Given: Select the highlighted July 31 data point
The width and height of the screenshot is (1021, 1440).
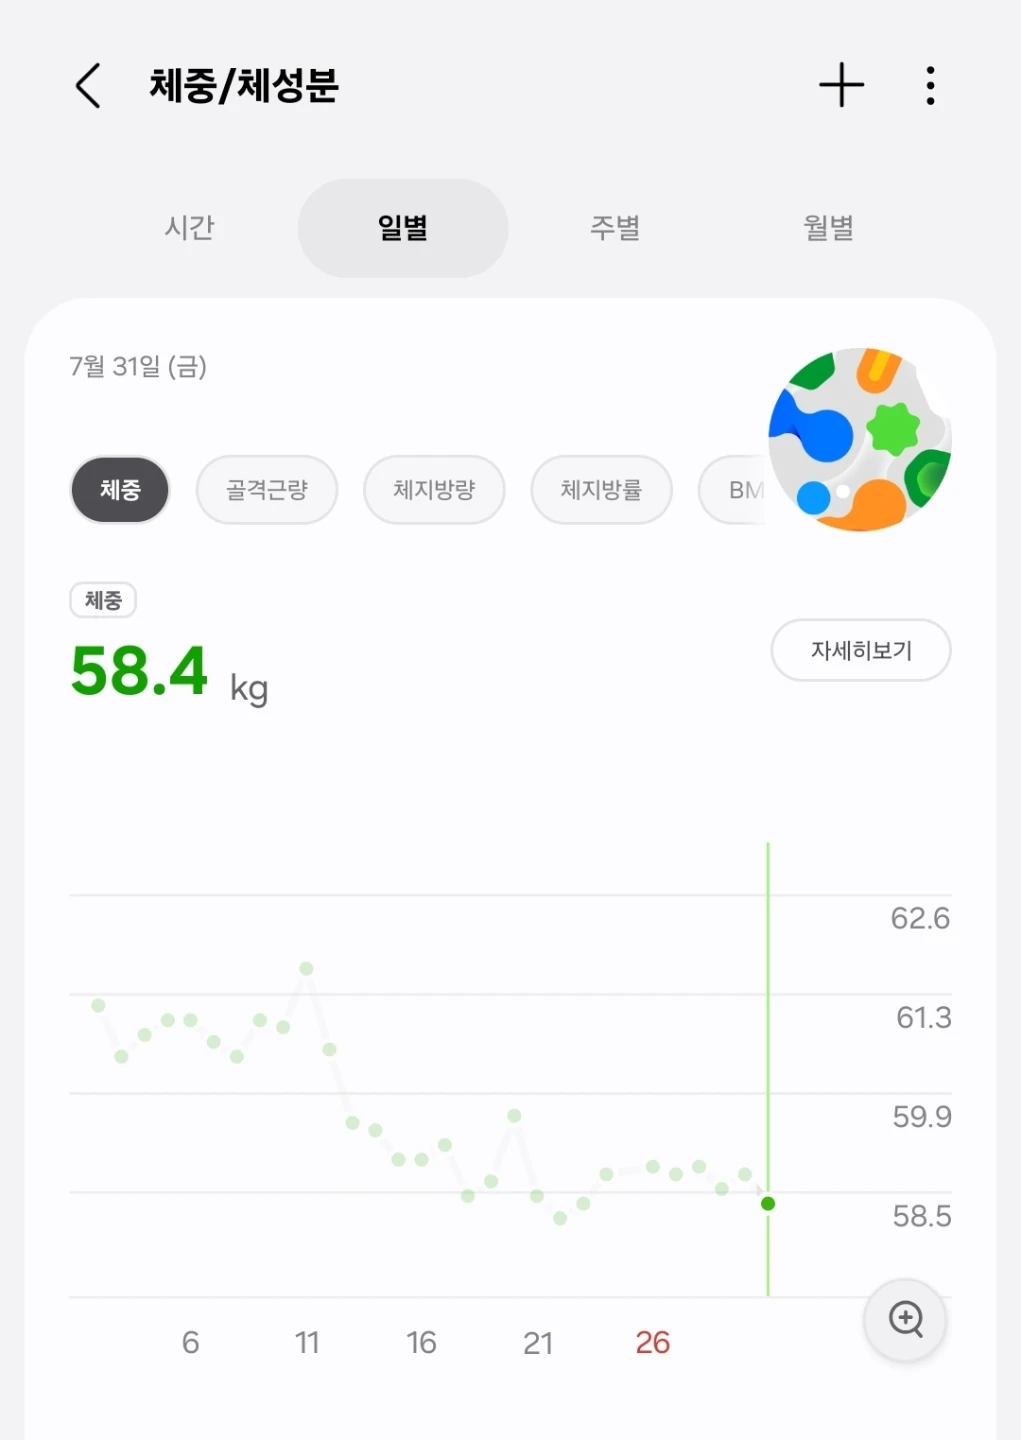Looking at the screenshot, I should tap(768, 1204).
